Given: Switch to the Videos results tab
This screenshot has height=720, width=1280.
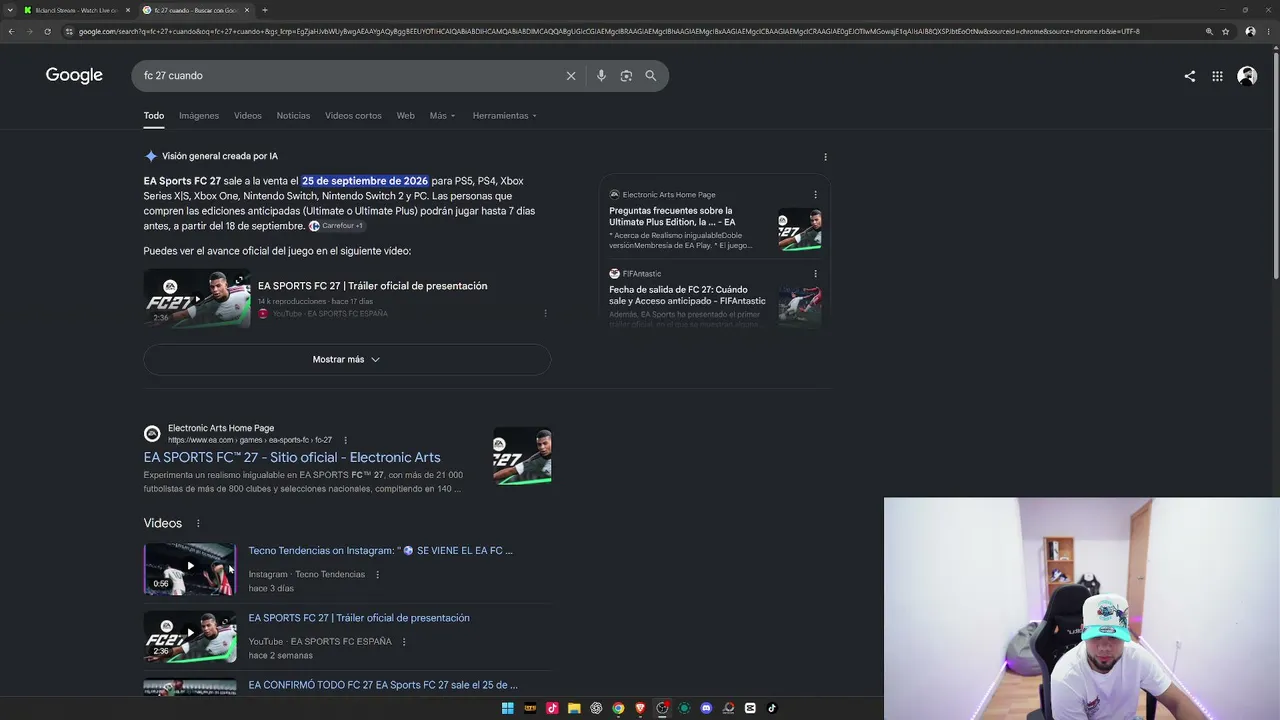Looking at the screenshot, I should [x=248, y=116].
